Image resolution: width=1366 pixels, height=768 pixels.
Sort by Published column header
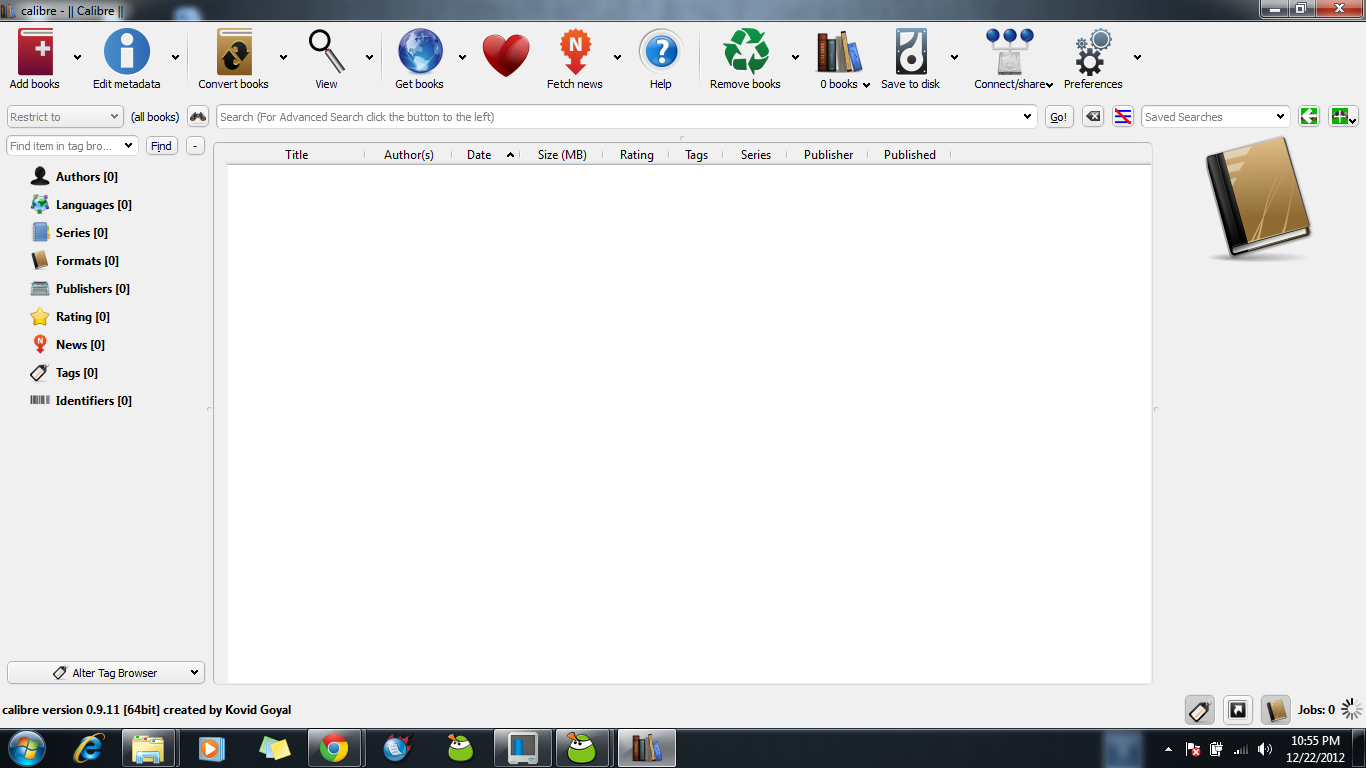click(910, 155)
